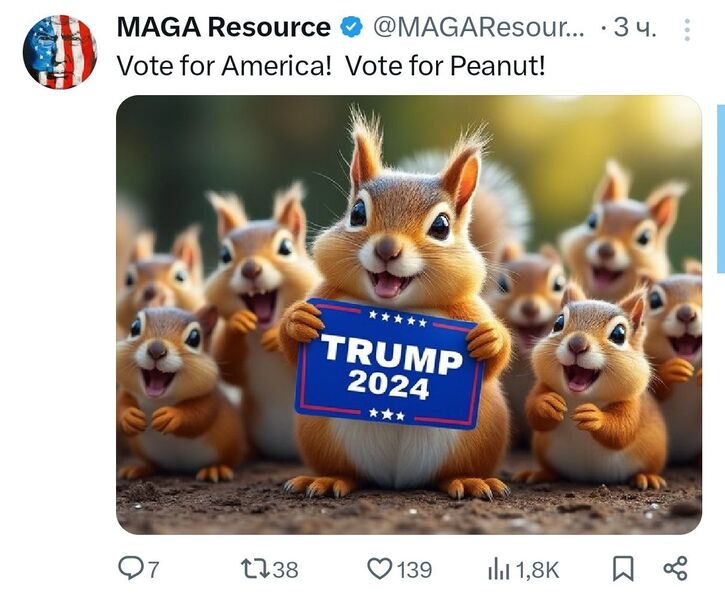Click the repost arrows icon
Viewport: 725px width, 600px height.
click(x=255, y=569)
